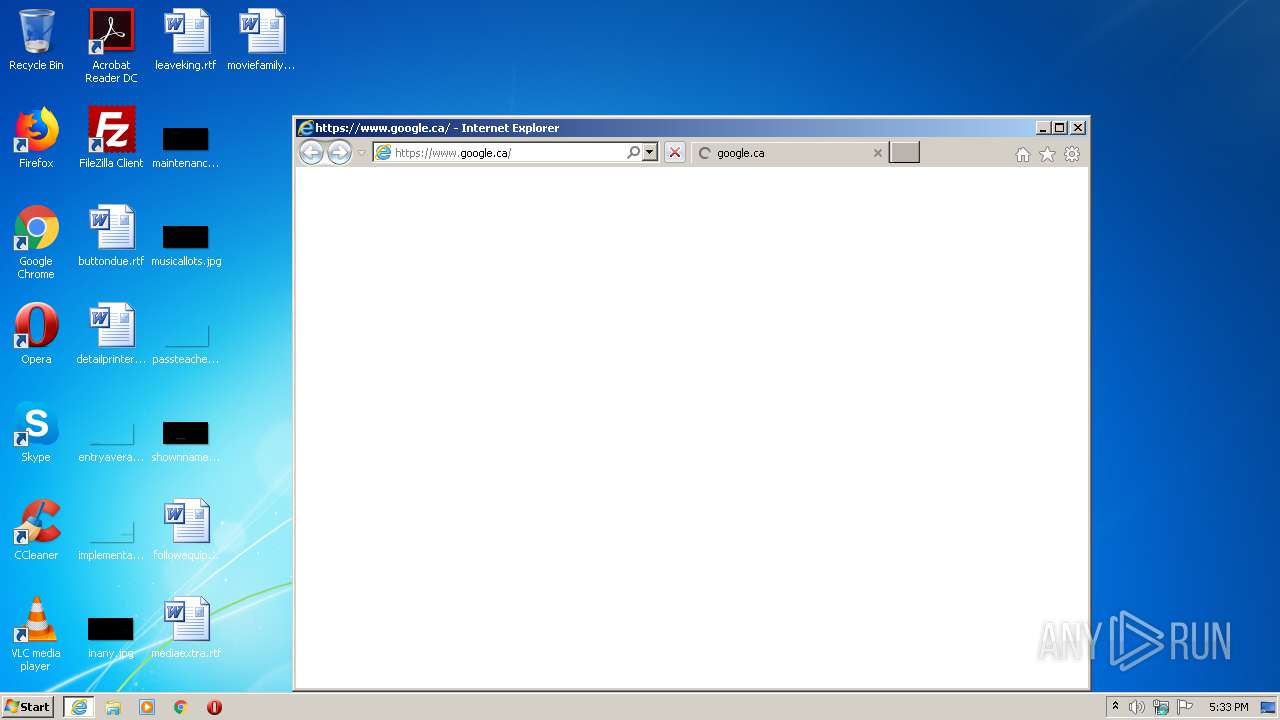Viewport: 1280px width, 720px height.
Task: Select the Firefox desktop shortcut
Action: point(36,139)
